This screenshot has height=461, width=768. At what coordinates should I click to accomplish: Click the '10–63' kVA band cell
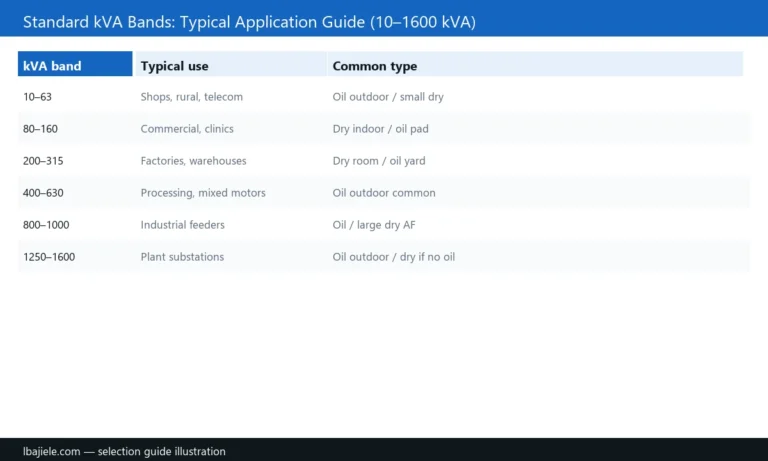[x=37, y=97]
